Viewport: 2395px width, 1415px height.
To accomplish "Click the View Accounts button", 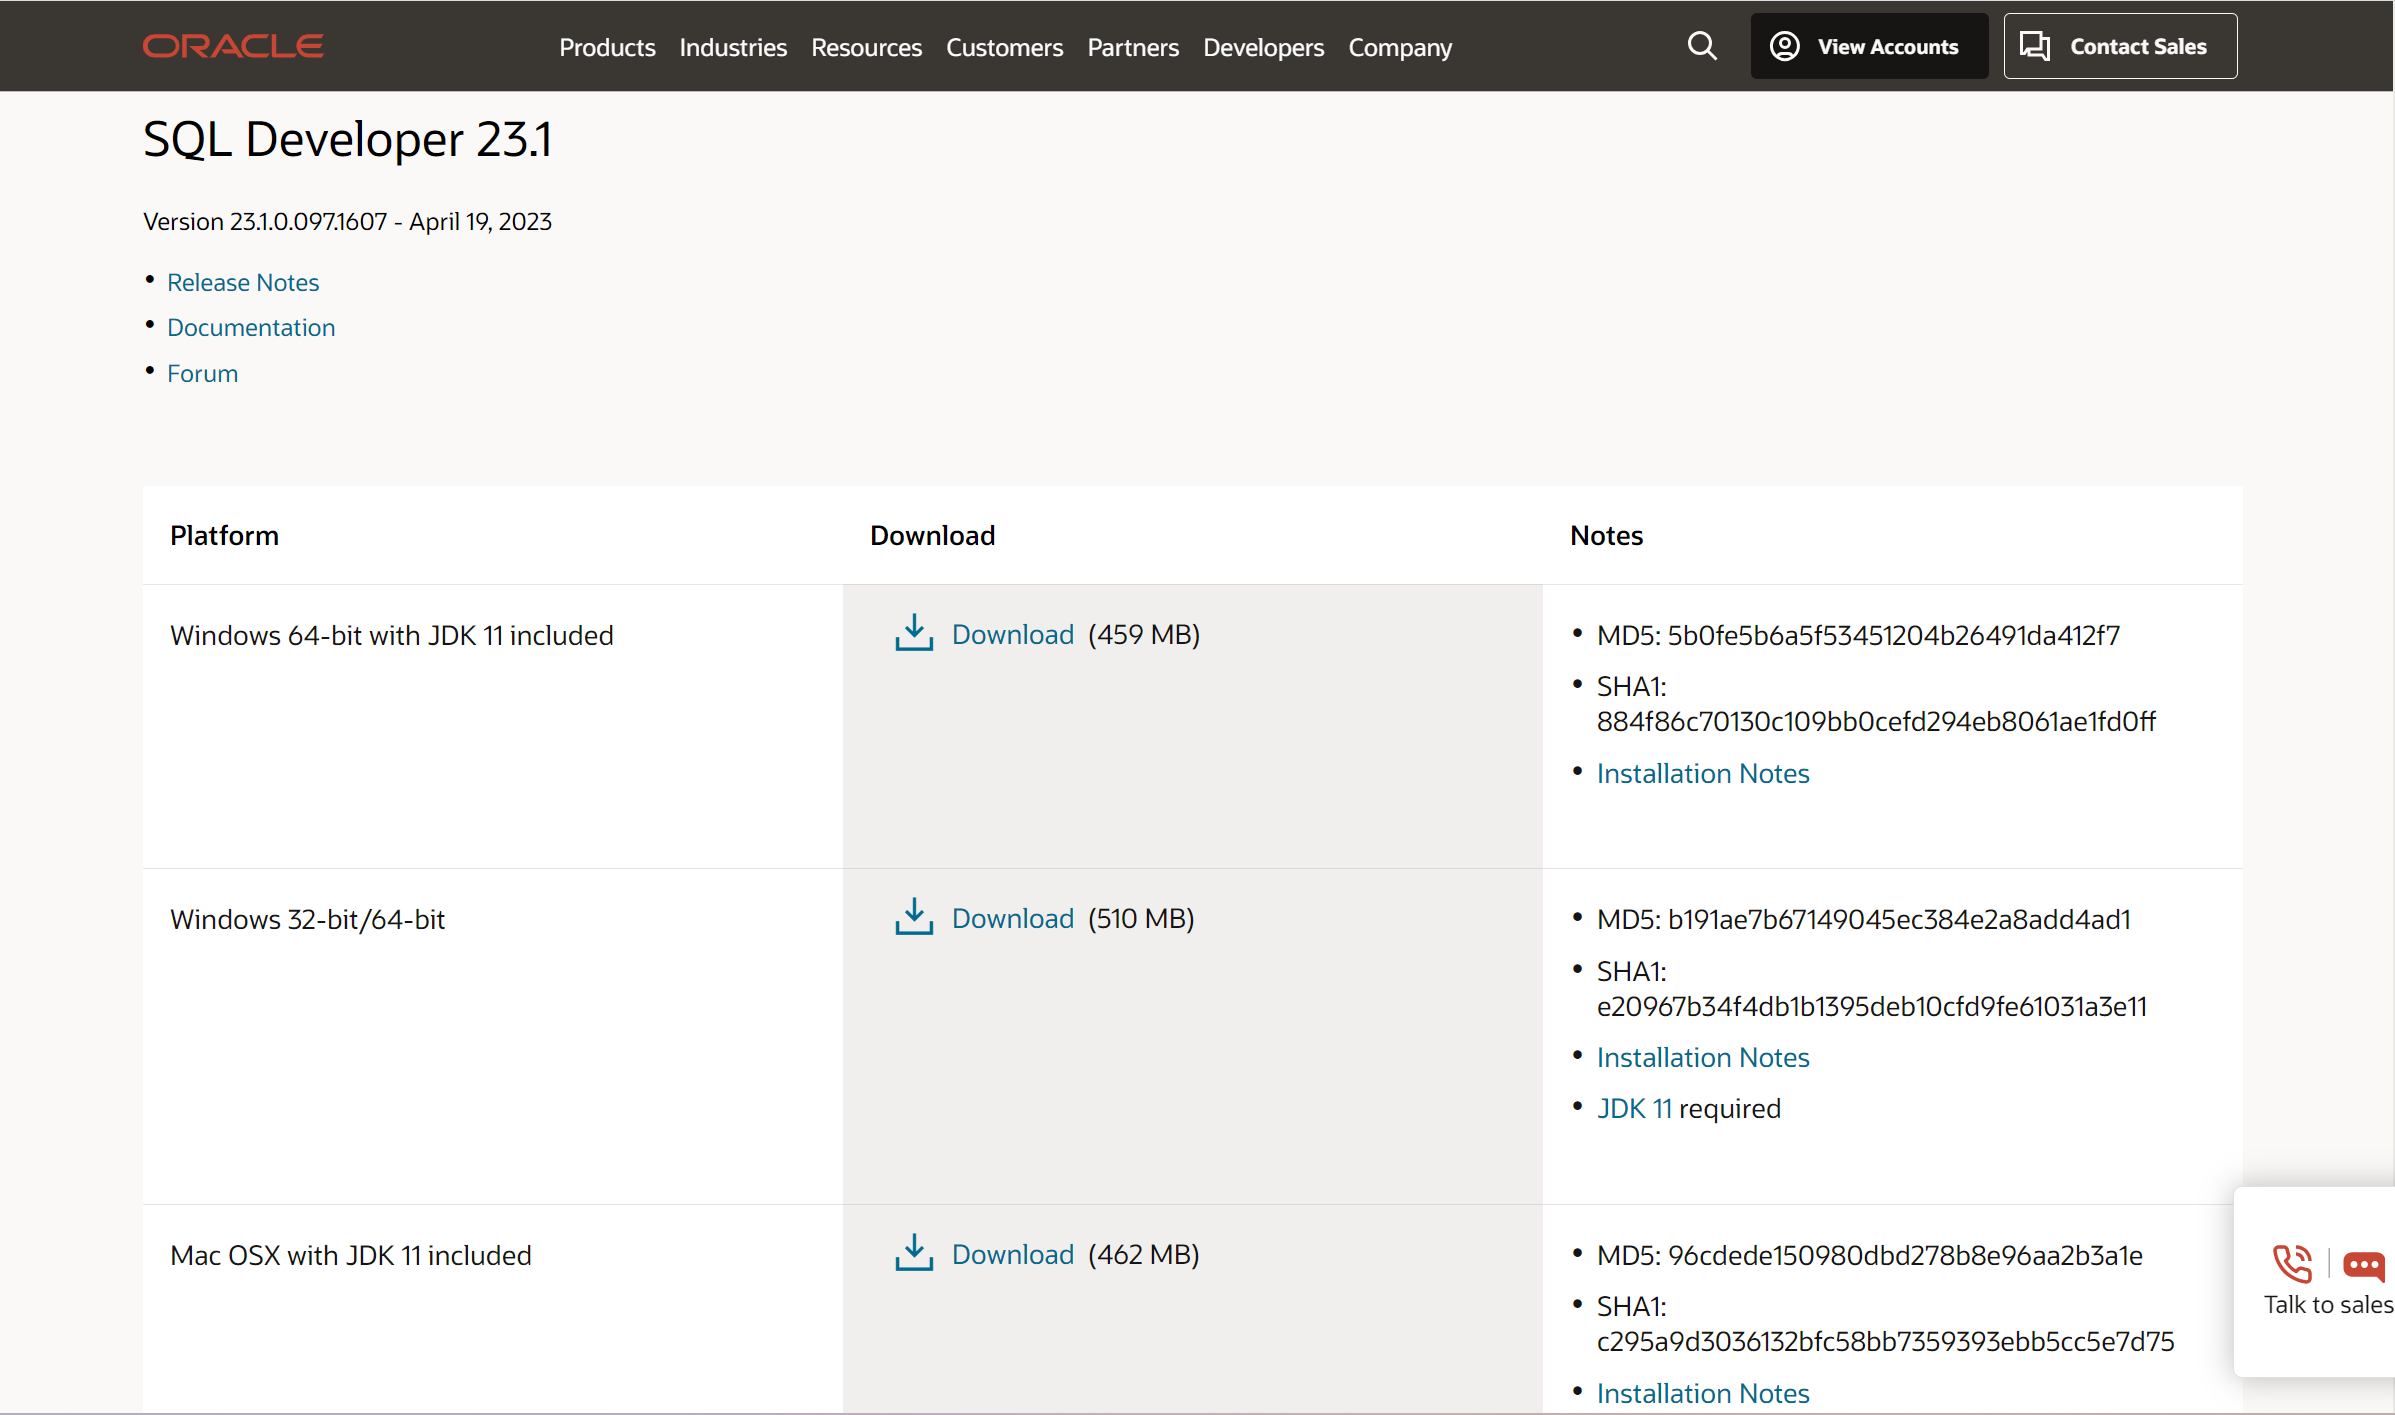I will pos(1869,46).
